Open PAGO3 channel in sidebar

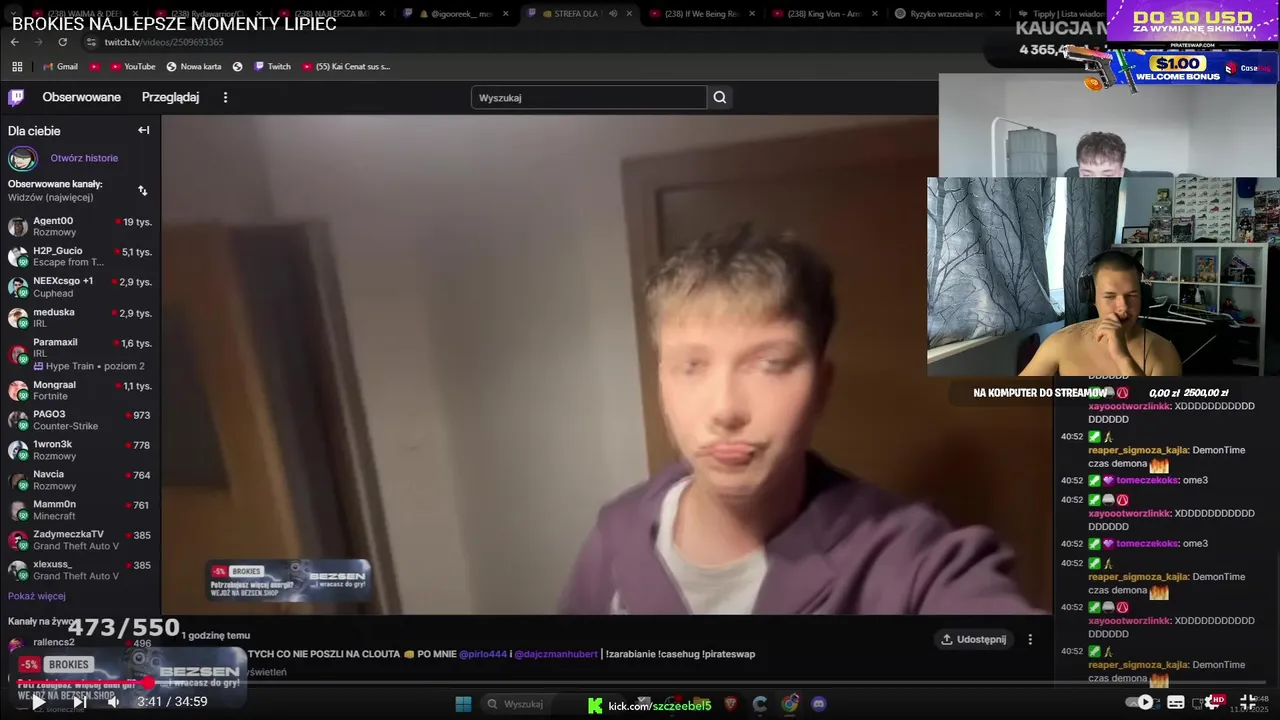[80, 420]
